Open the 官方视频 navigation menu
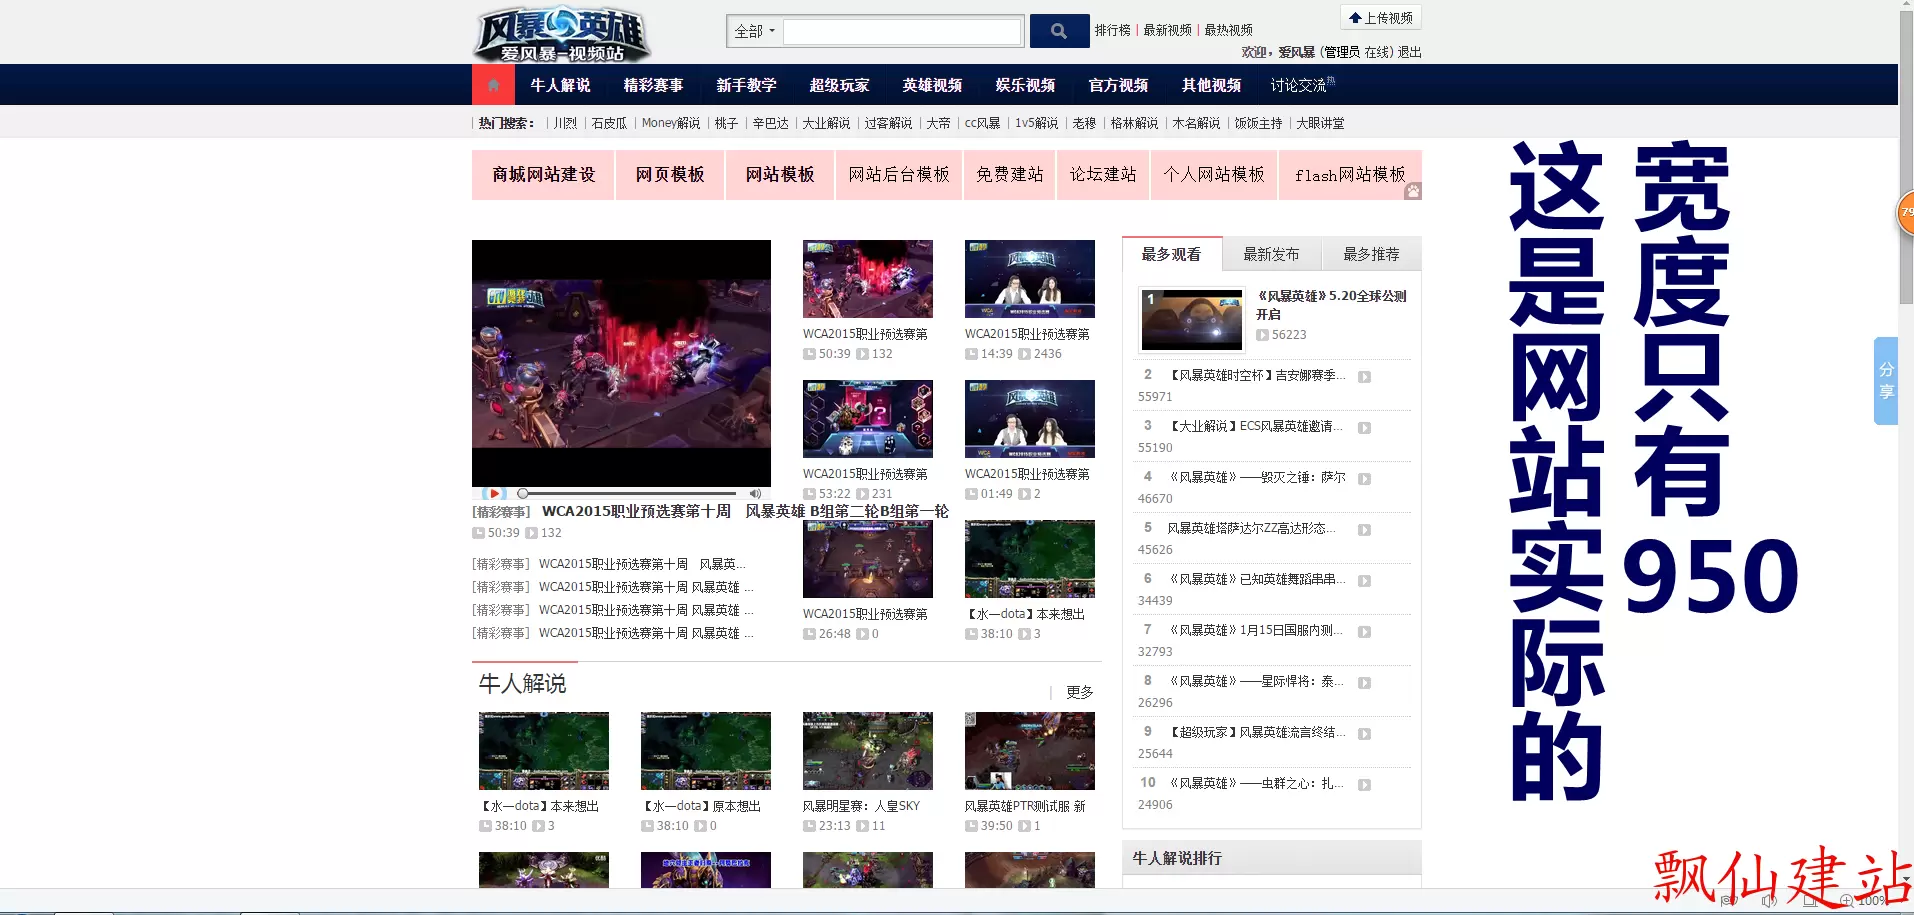The height and width of the screenshot is (915, 1914). pos(1118,85)
